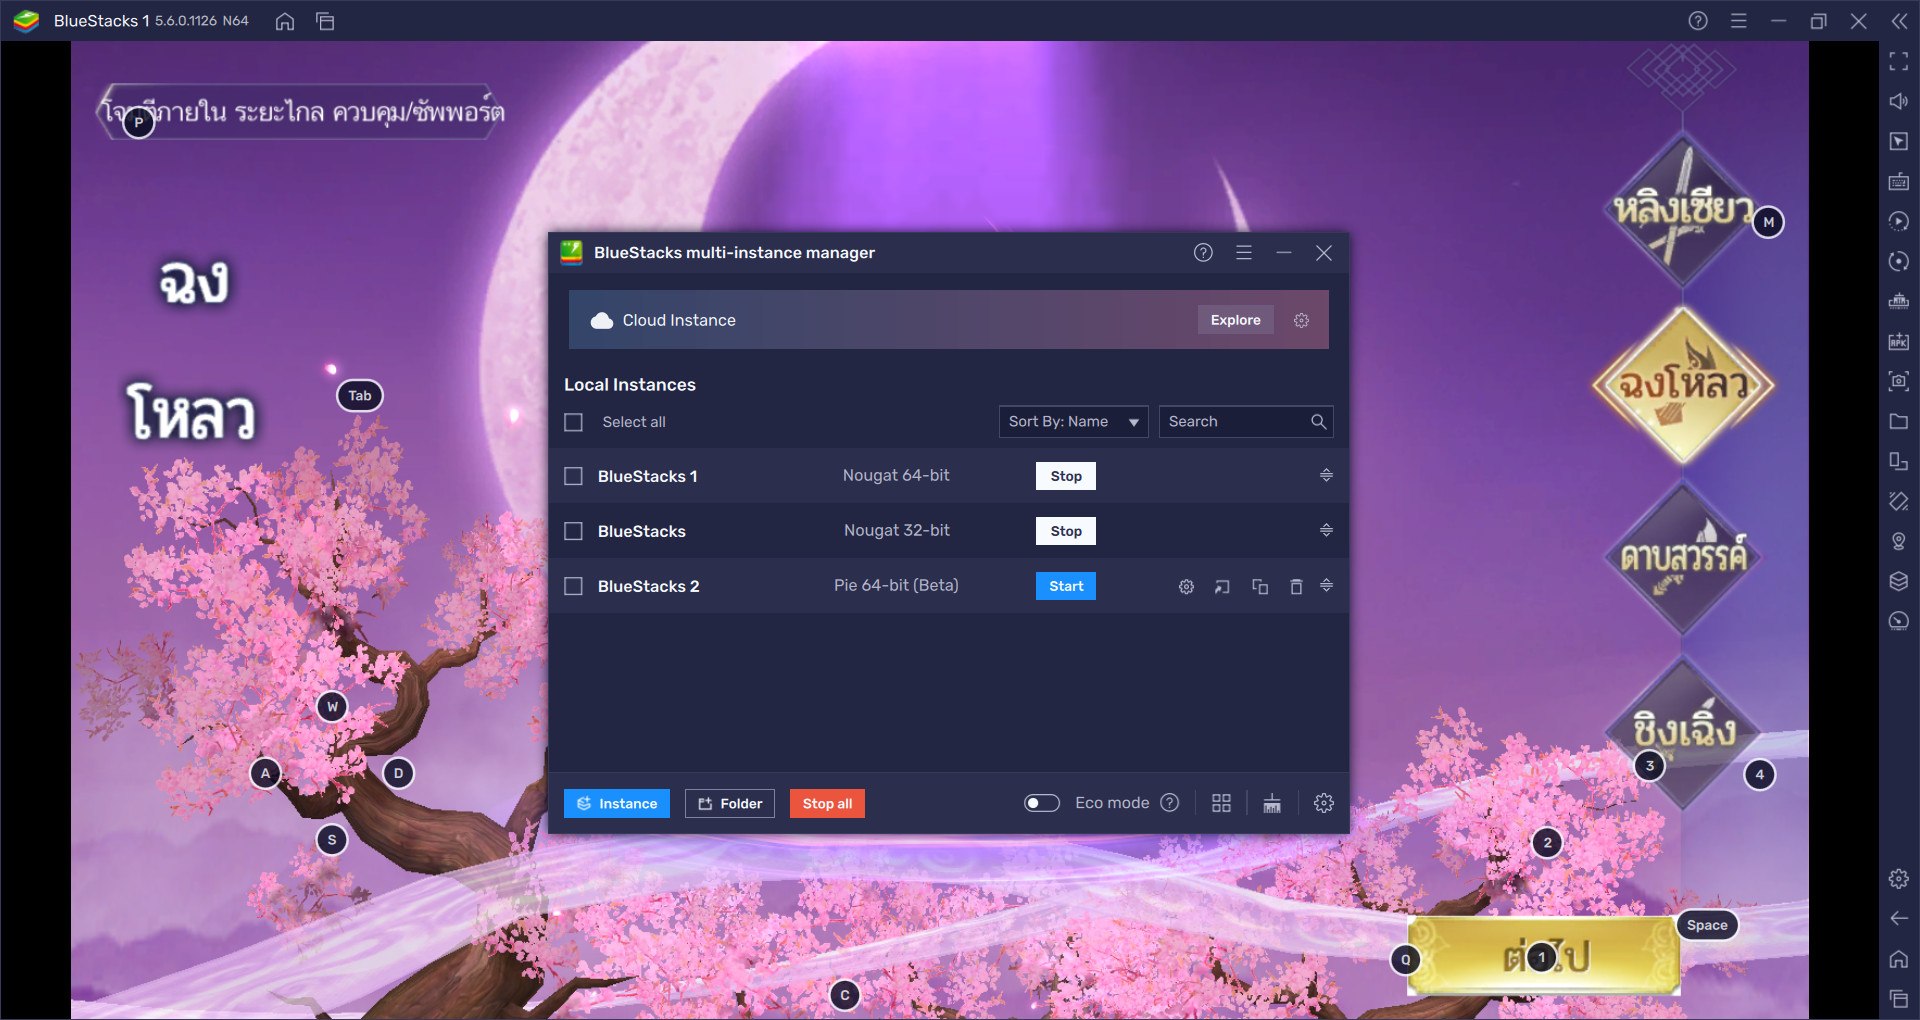Run disk cleanup broom tool
The height and width of the screenshot is (1020, 1920).
point(1272,803)
